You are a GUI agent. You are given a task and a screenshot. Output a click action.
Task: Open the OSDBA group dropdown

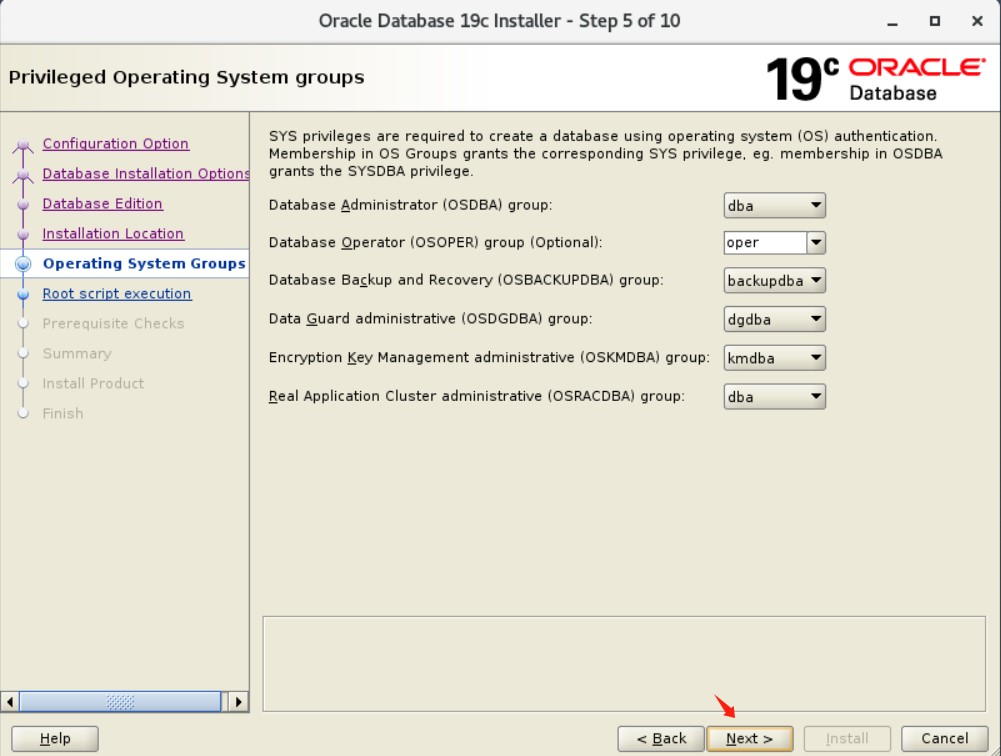click(x=774, y=206)
